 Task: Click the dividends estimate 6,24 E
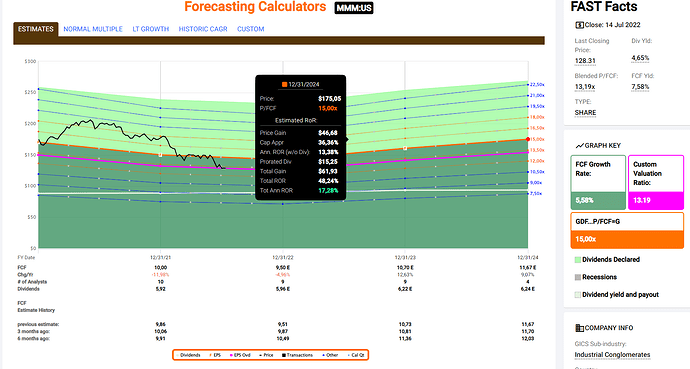click(528, 289)
